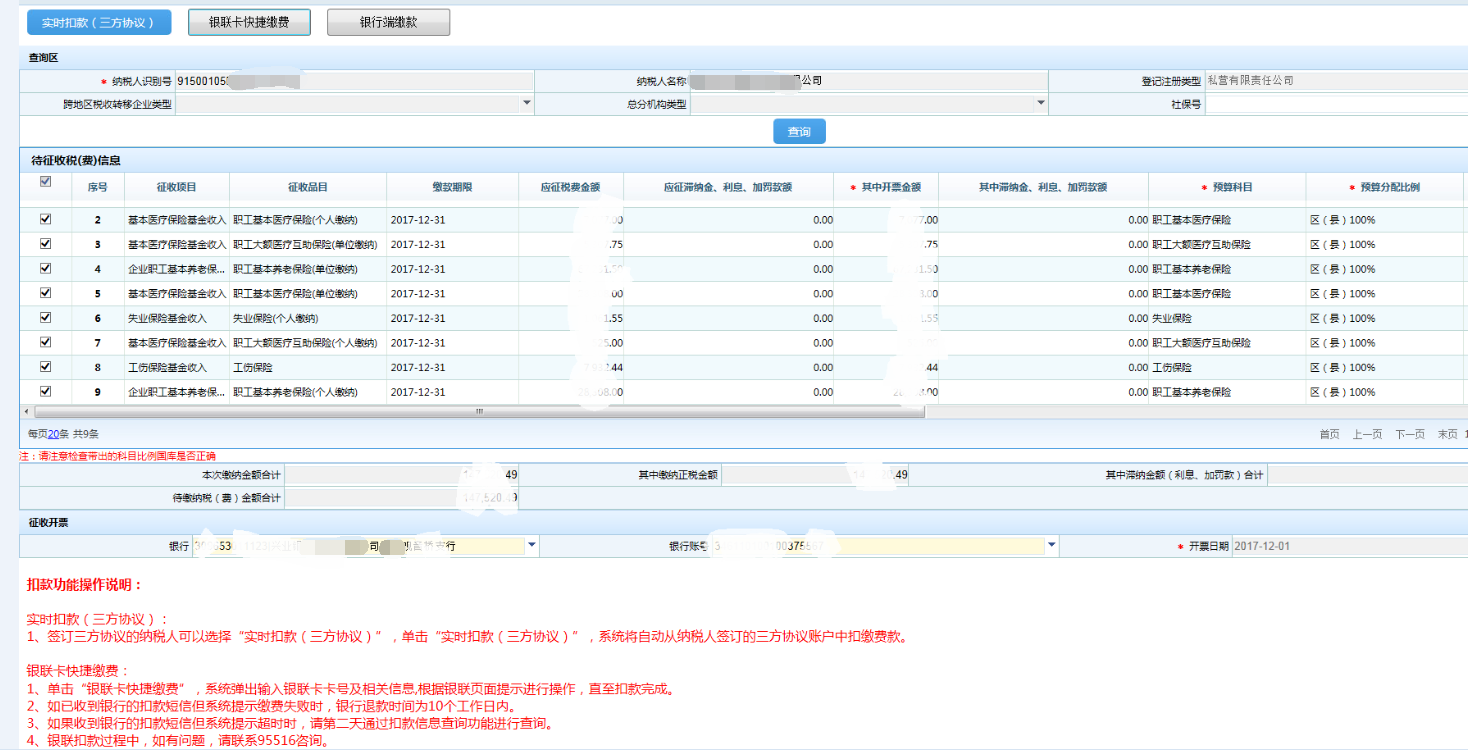Go to 首页 pagination link
Screen dimensions: 1468x750
1329,434
